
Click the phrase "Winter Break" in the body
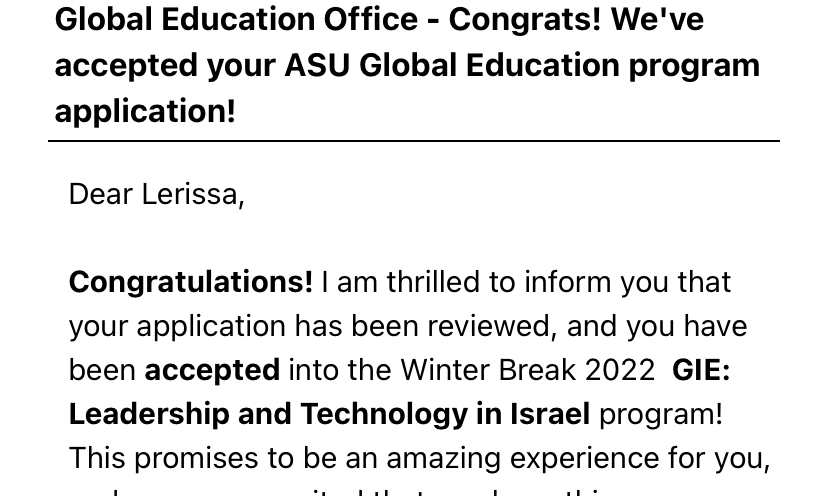pos(488,370)
